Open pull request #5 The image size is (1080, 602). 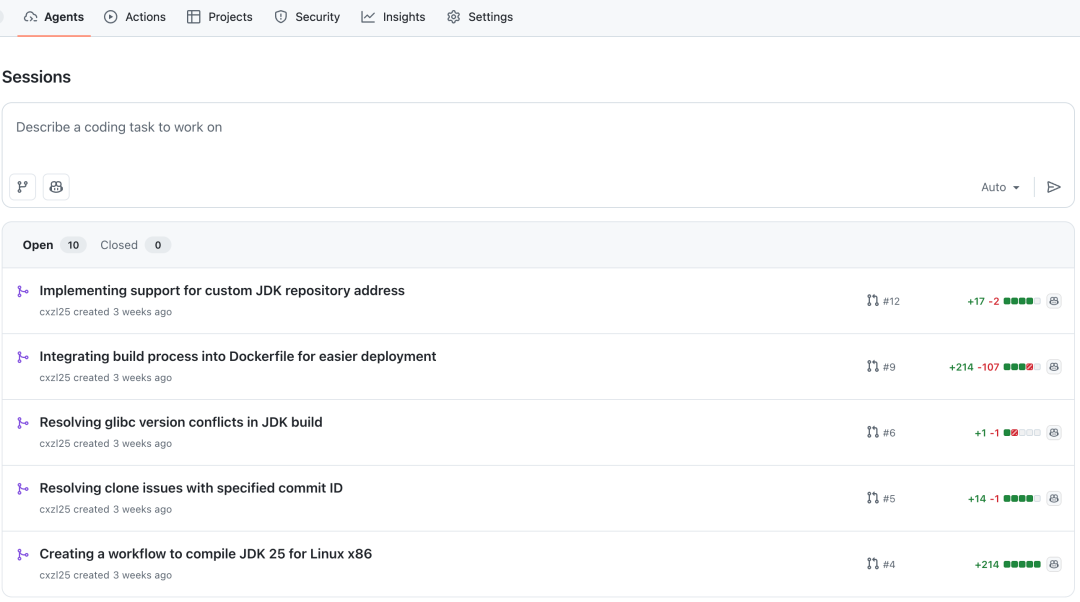pyautogui.click(x=881, y=499)
